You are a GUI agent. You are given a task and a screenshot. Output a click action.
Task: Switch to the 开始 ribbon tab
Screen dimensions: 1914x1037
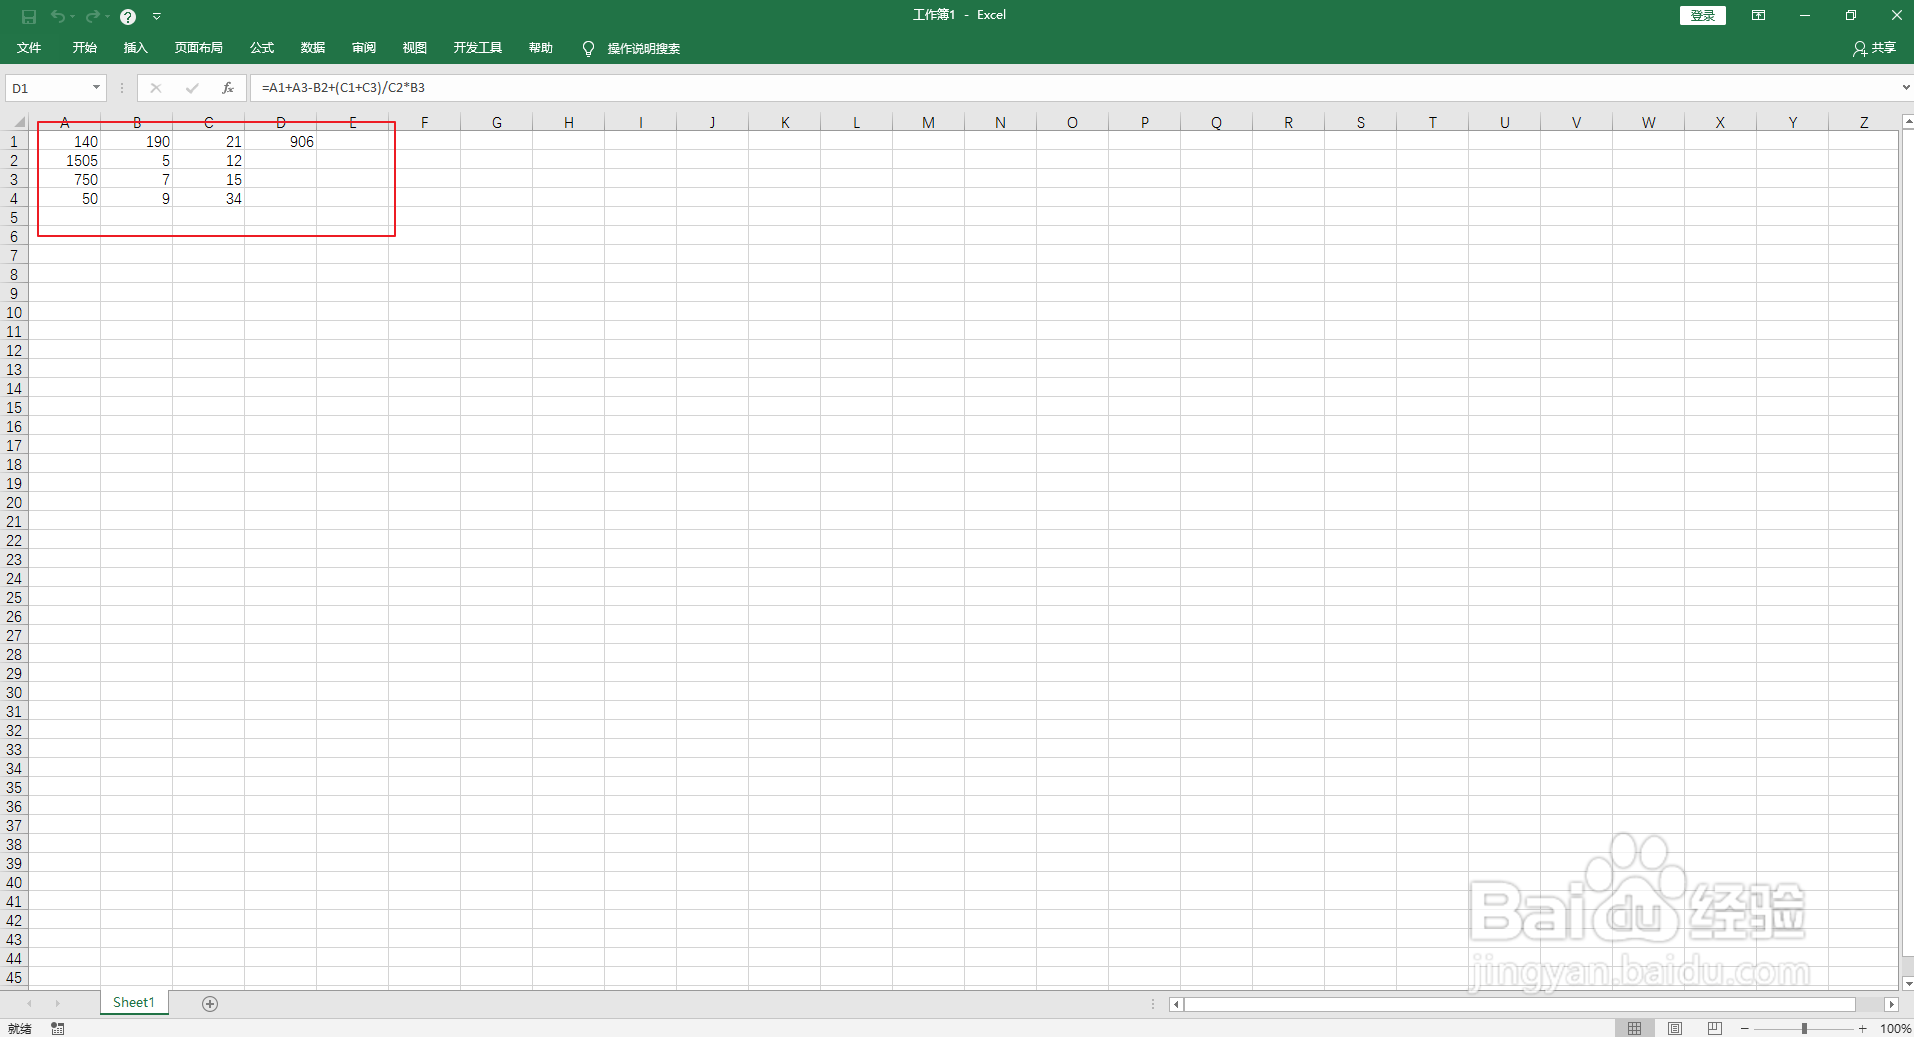[84, 48]
